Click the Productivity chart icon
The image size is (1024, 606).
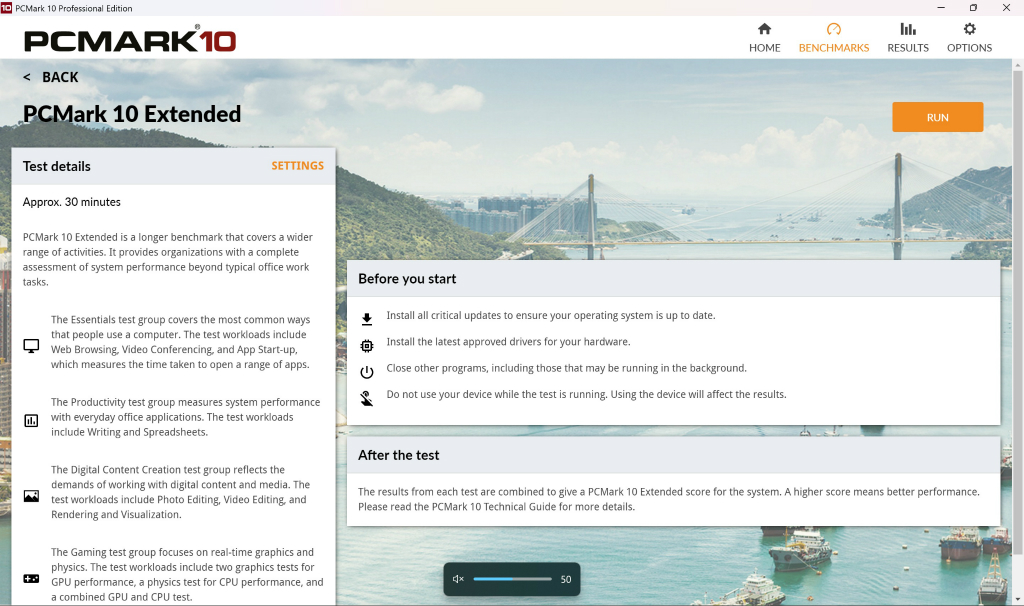pos(31,421)
